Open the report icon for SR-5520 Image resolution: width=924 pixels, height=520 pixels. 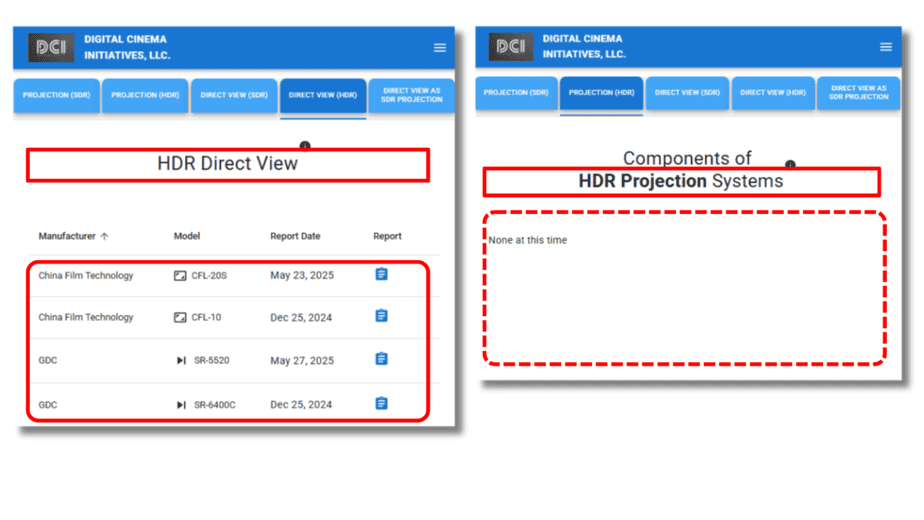(381, 359)
